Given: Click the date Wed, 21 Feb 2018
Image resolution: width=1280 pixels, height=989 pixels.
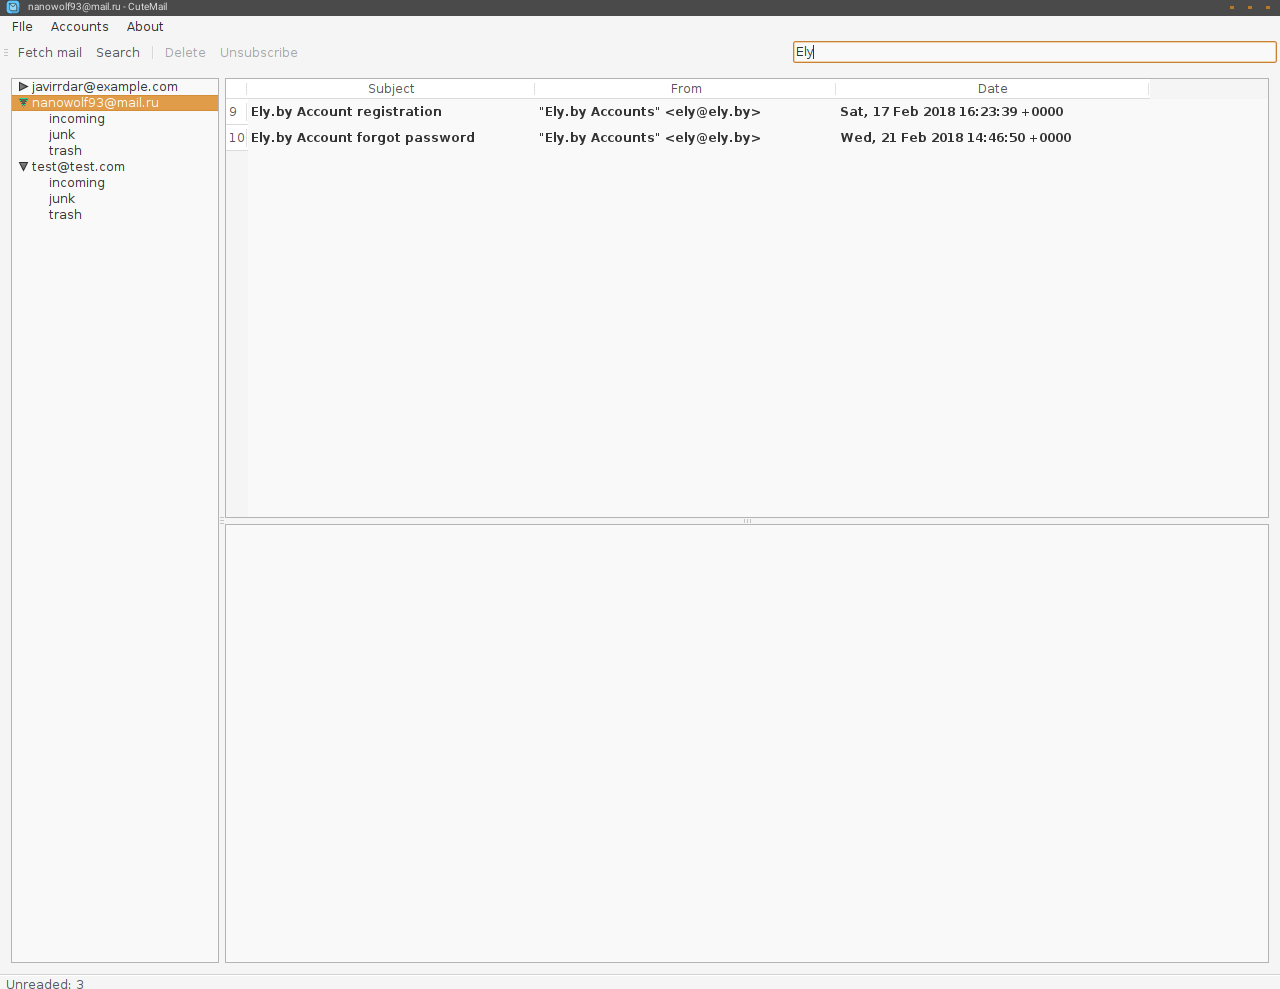Looking at the screenshot, I should [956, 138].
